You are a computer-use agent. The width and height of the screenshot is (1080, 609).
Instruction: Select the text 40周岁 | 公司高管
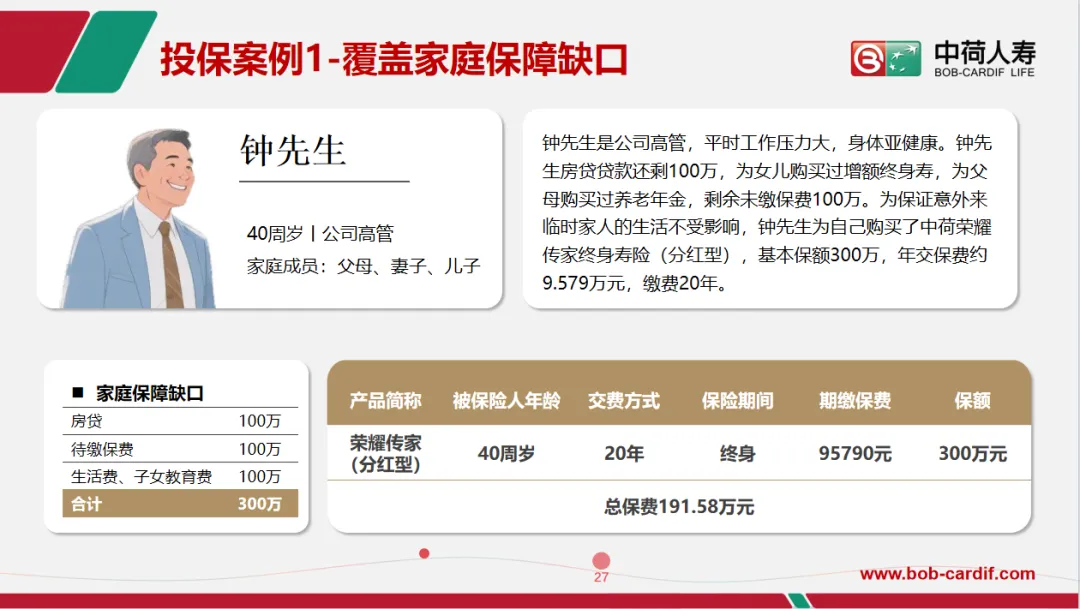[x=320, y=234]
